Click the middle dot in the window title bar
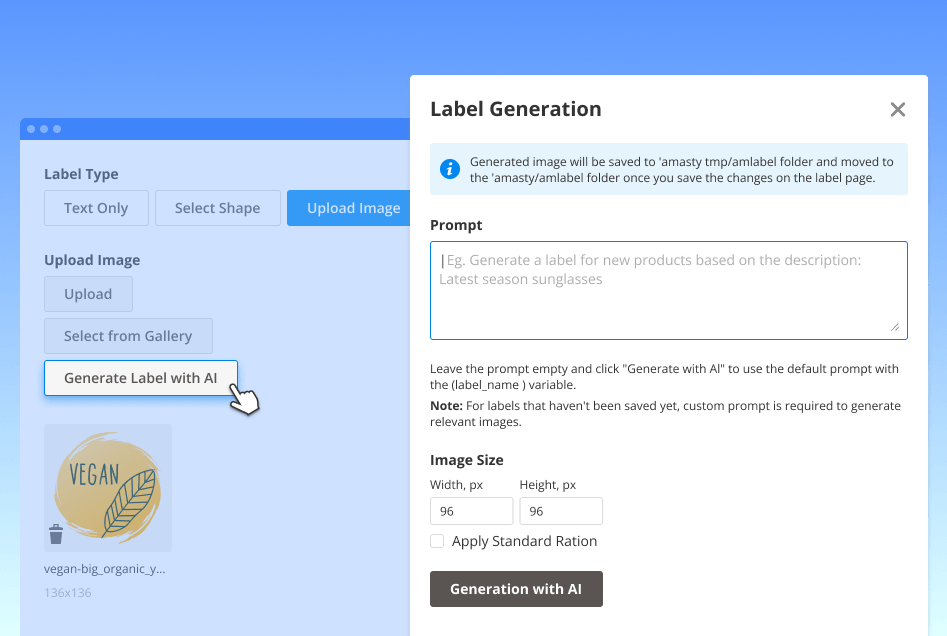The height and width of the screenshot is (636, 947). (44, 129)
